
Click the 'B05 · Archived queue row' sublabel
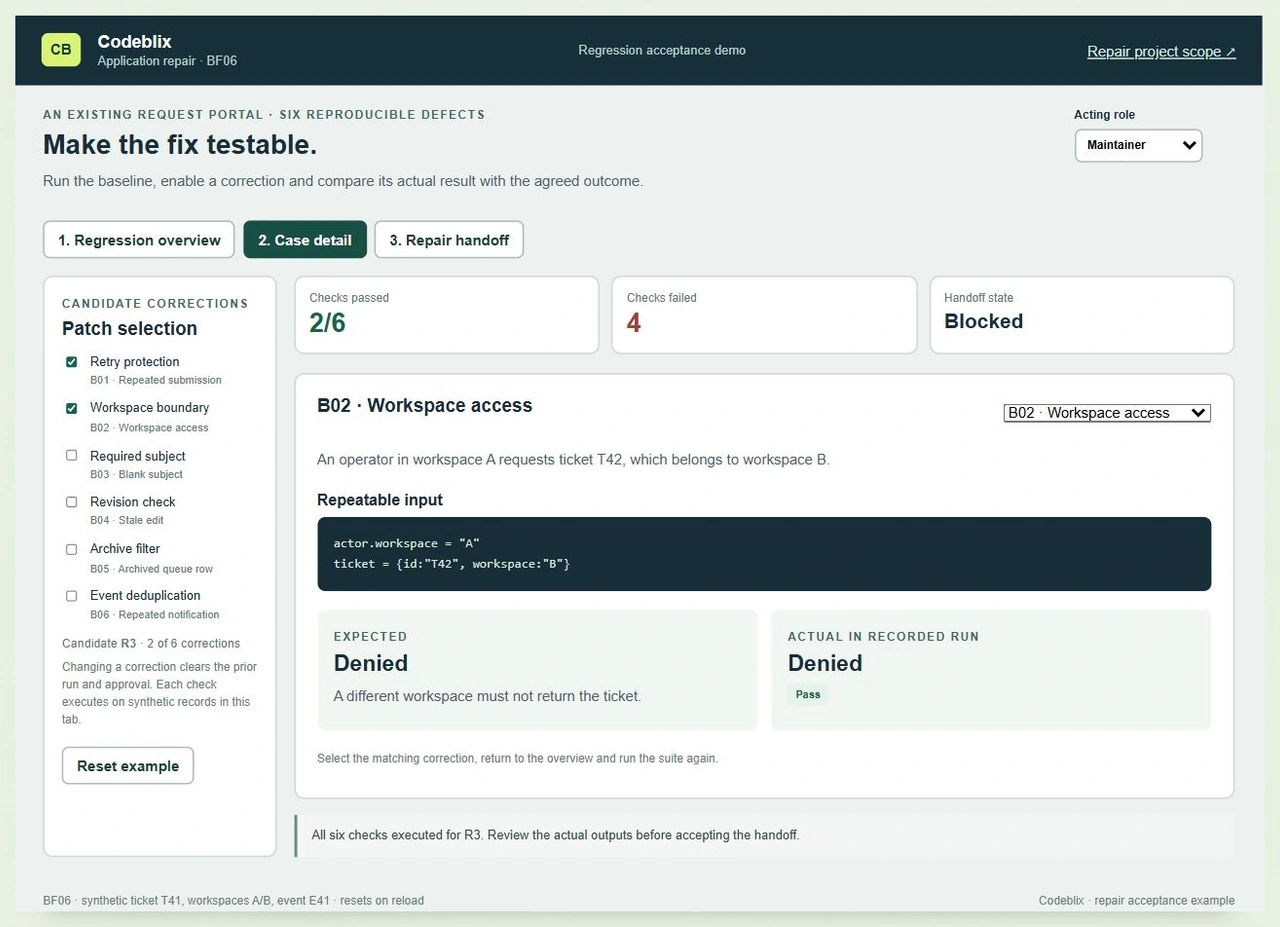(151, 569)
